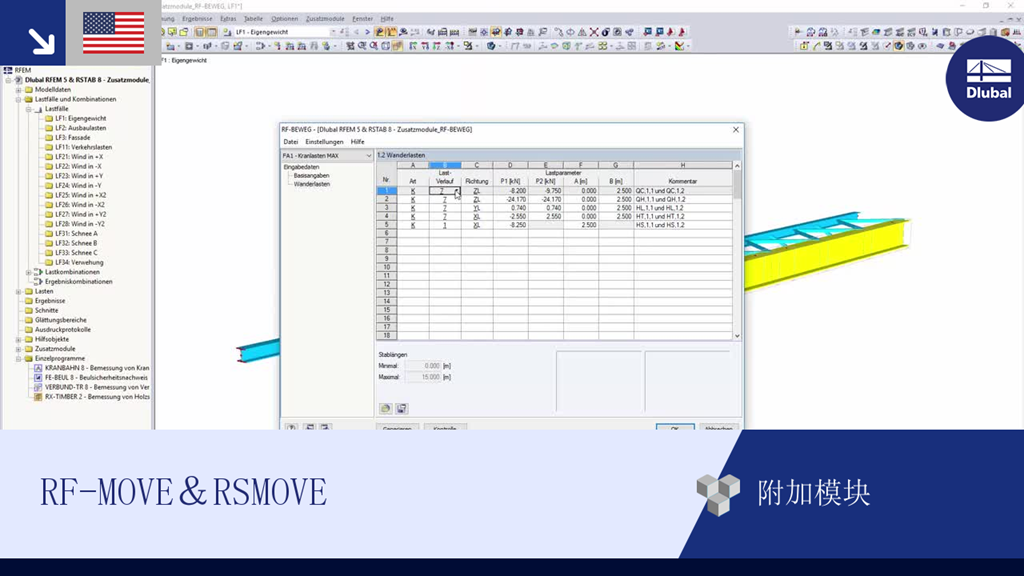Click table scrollbar up arrow

737,166
